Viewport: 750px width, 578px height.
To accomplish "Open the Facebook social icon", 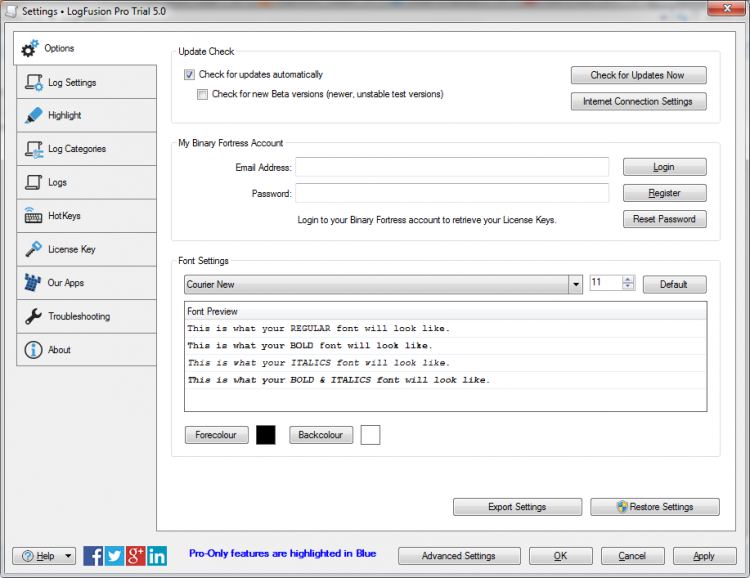I will (93, 556).
